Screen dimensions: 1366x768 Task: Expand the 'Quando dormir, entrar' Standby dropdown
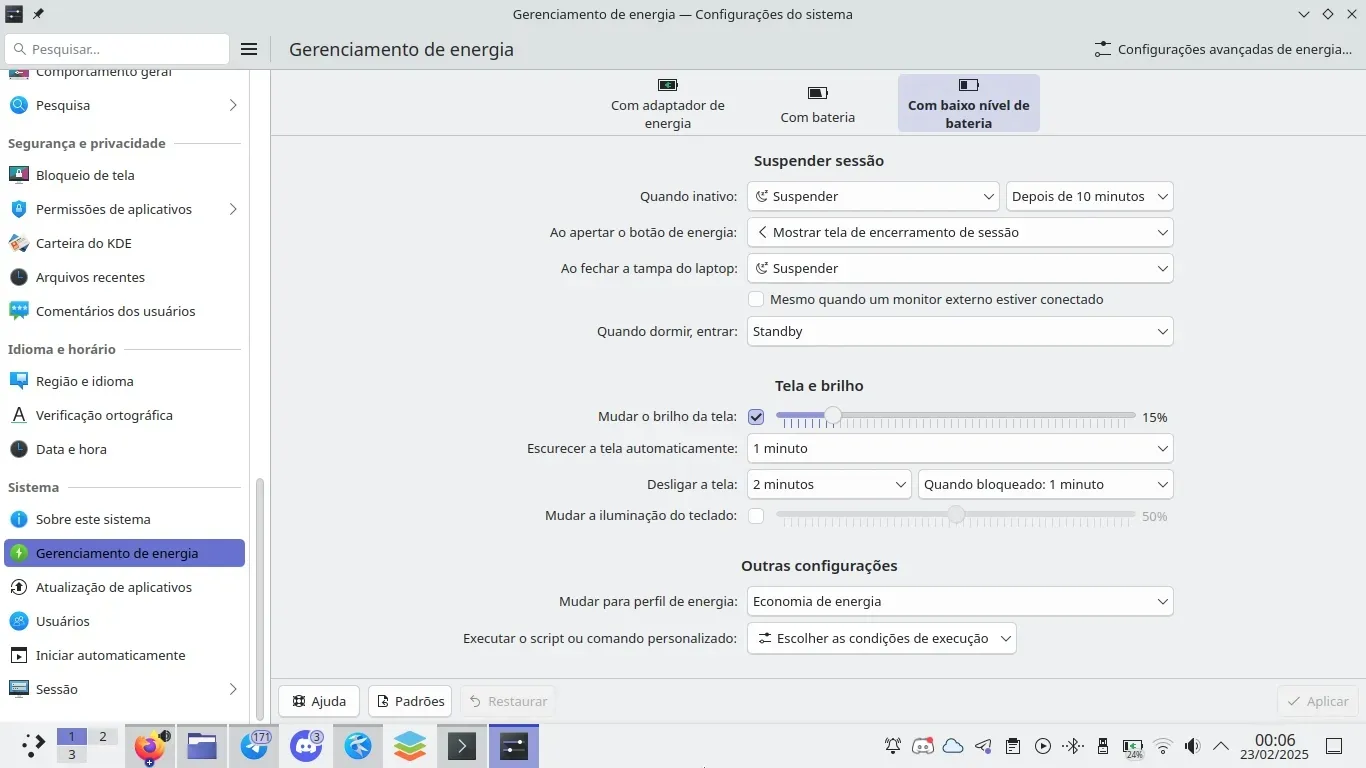(959, 332)
